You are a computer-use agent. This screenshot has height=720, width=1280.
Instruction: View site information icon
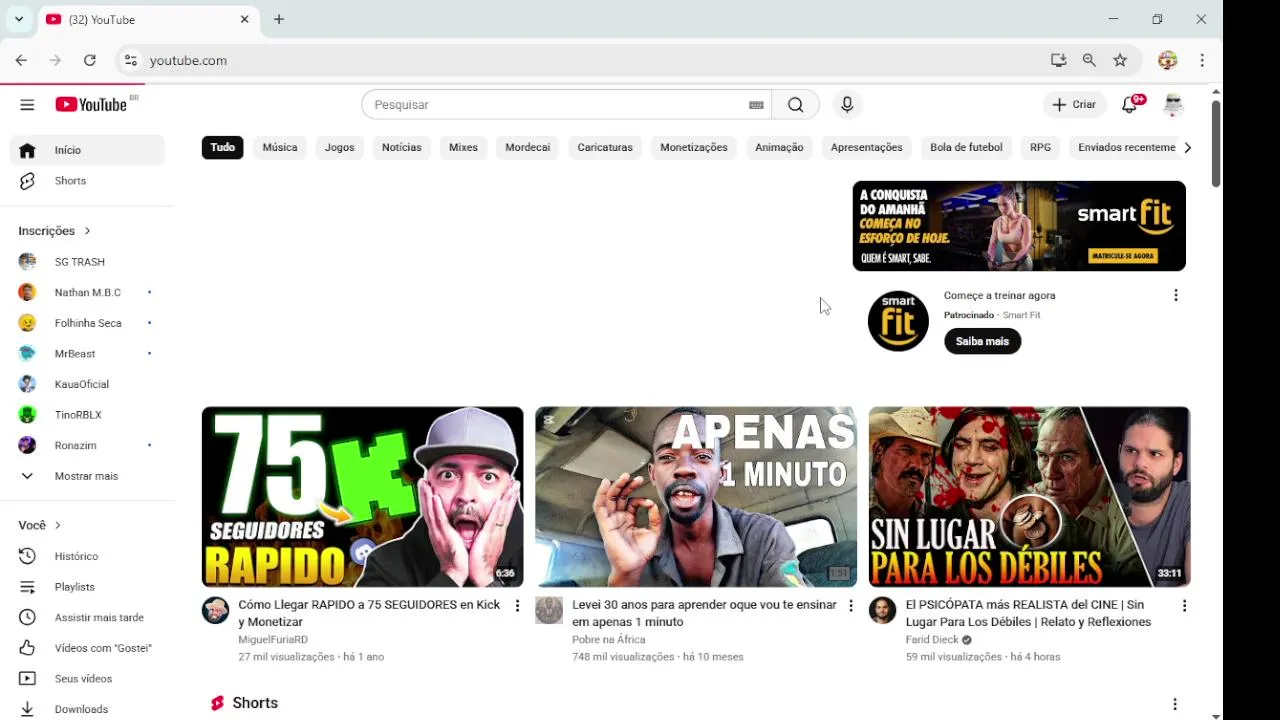[x=130, y=60]
